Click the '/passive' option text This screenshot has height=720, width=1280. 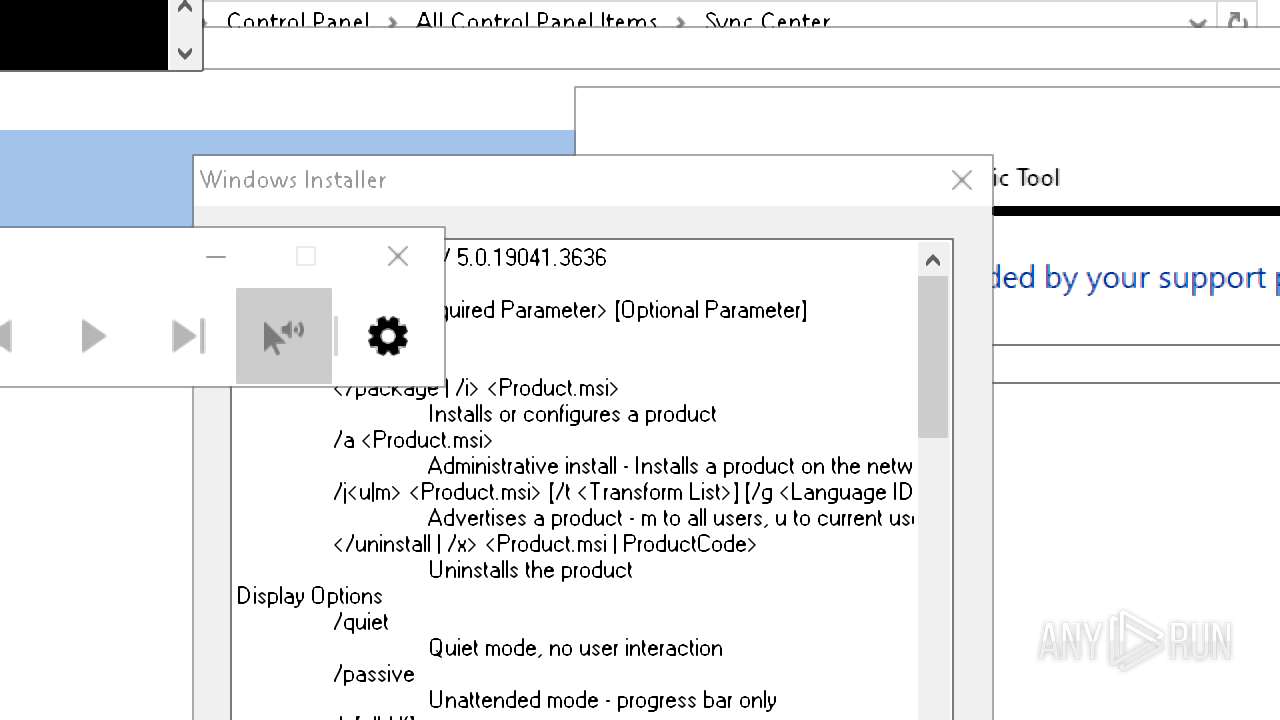click(x=373, y=674)
